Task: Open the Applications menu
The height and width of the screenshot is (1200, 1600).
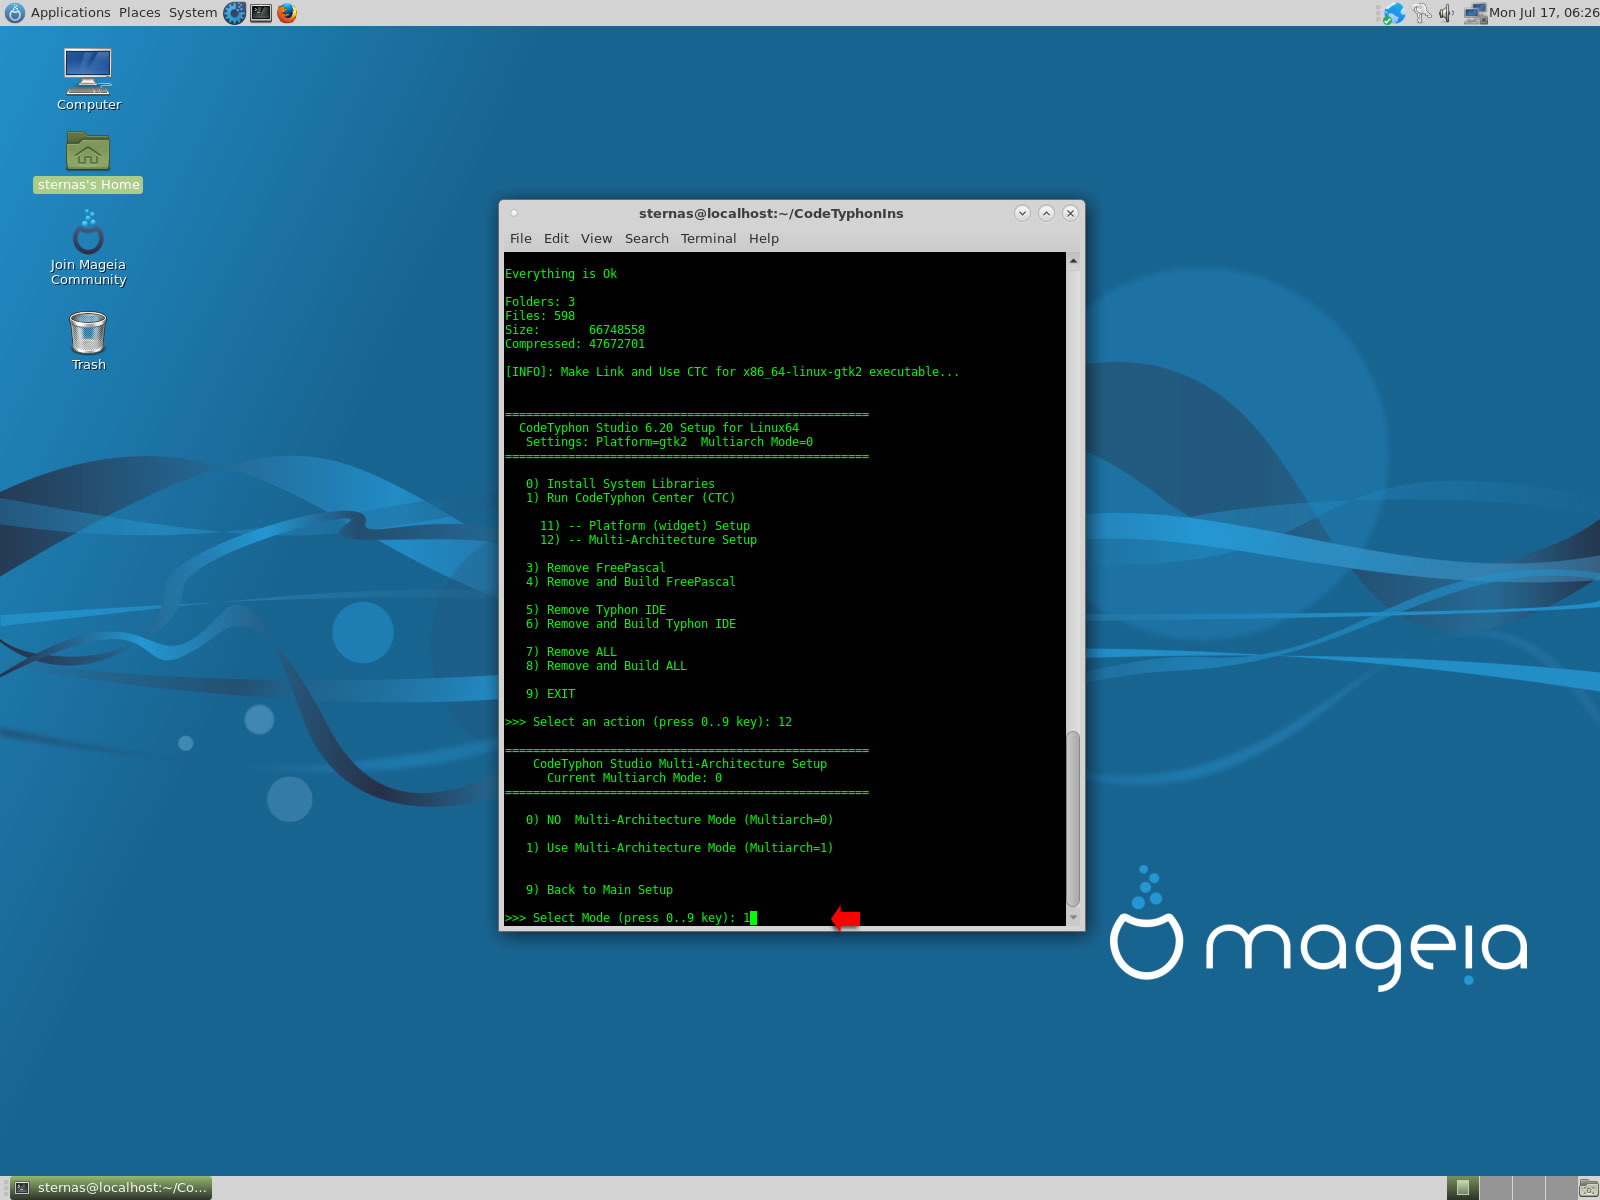Action: click(70, 13)
